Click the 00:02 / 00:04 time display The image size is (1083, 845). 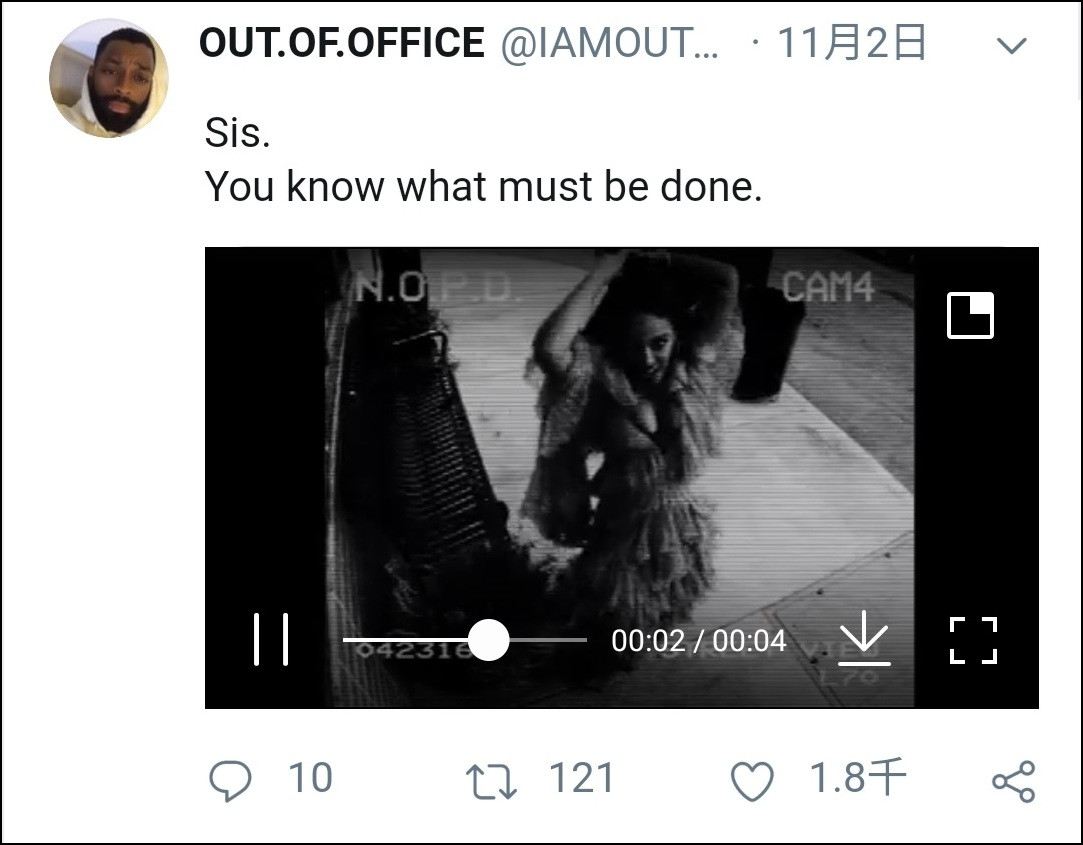tap(698, 640)
